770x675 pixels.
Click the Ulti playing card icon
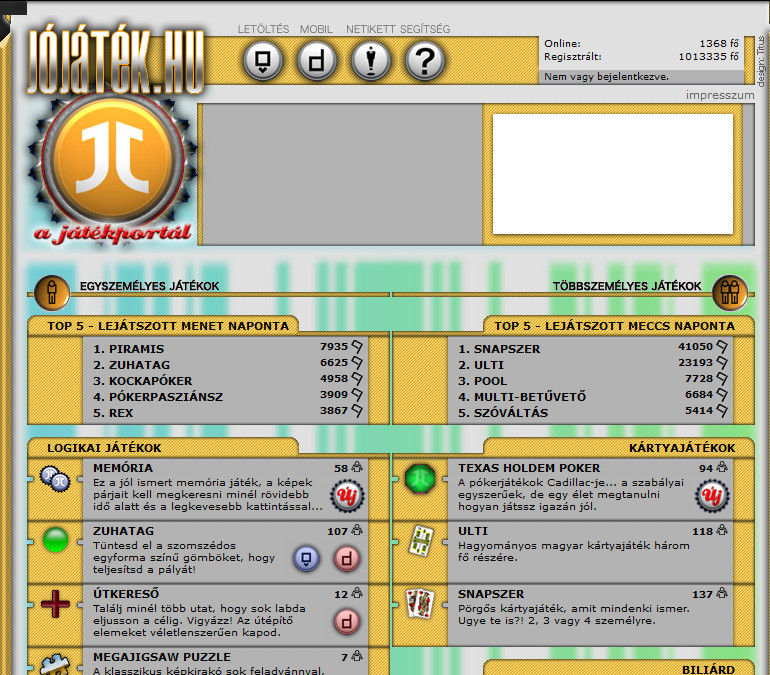point(420,542)
